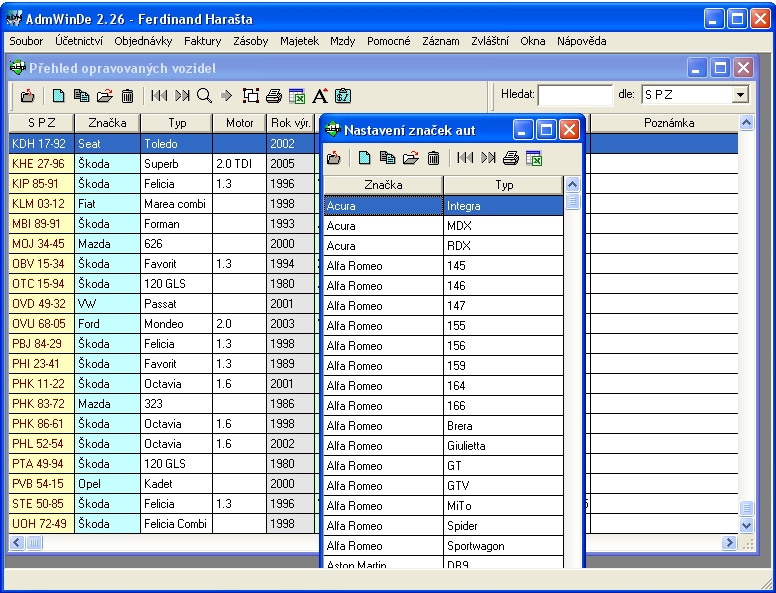
Task: Click the Motor column header
Action: (x=240, y=123)
